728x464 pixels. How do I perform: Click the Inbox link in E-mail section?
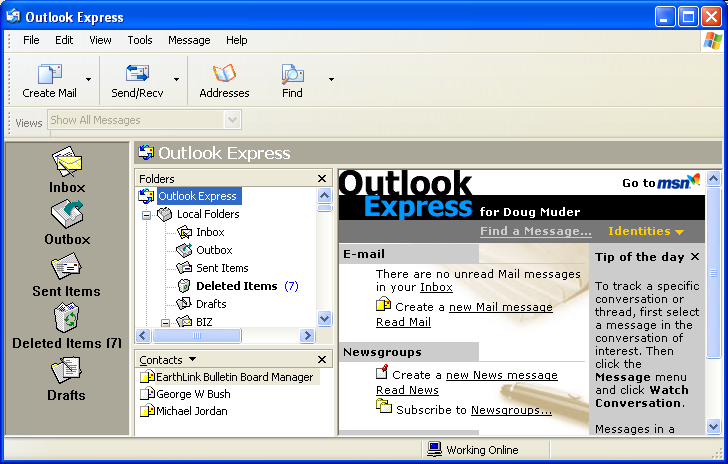coord(436,287)
